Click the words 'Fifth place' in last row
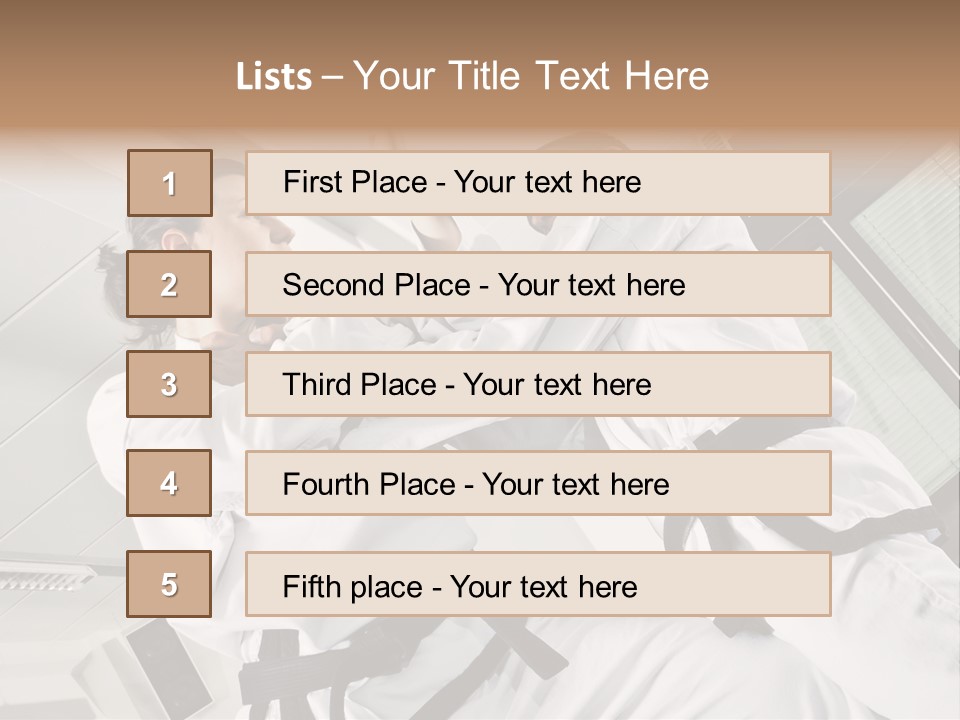960x720 pixels. coord(352,586)
